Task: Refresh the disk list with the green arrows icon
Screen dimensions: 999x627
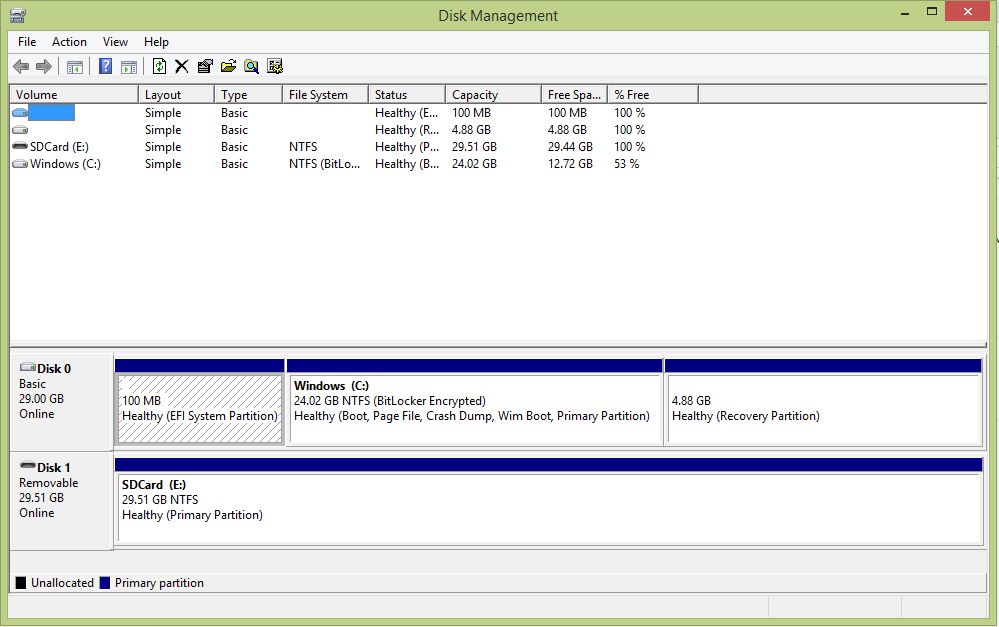Action: [159, 66]
